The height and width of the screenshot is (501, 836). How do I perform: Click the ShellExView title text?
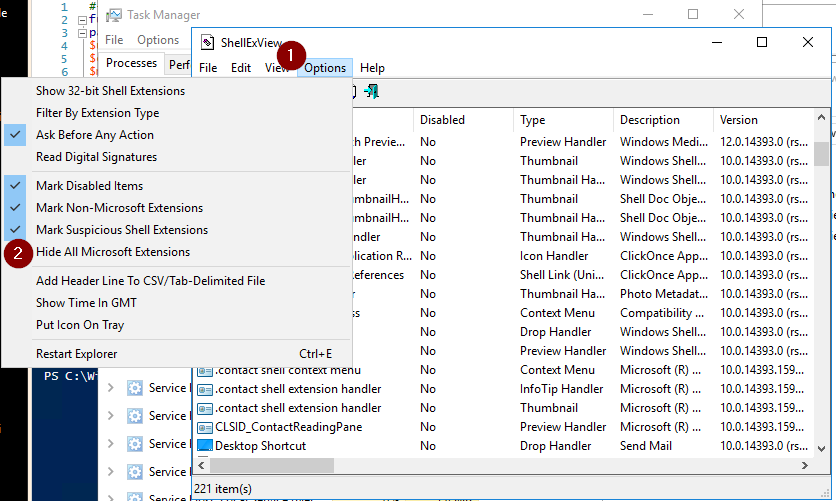[252, 43]
